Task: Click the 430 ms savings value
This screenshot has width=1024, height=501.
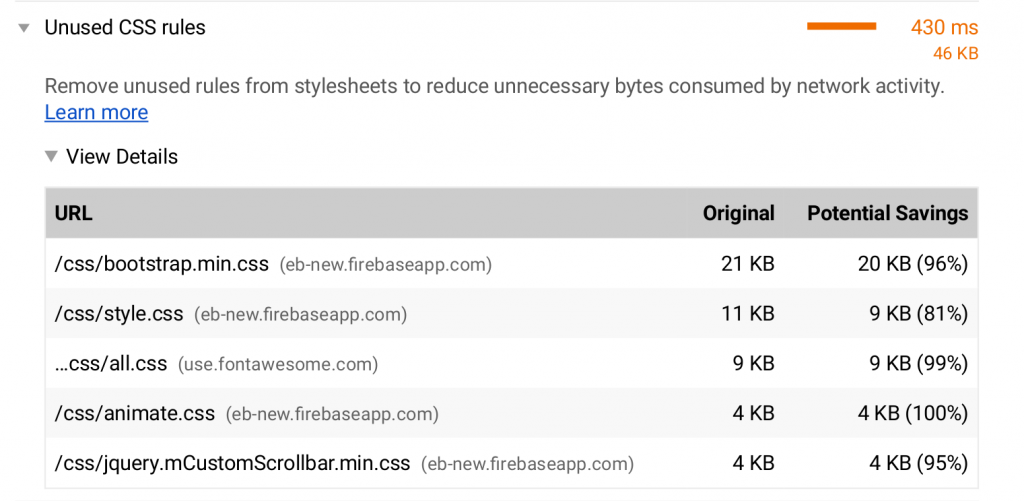Action: (x=944, y=28)
